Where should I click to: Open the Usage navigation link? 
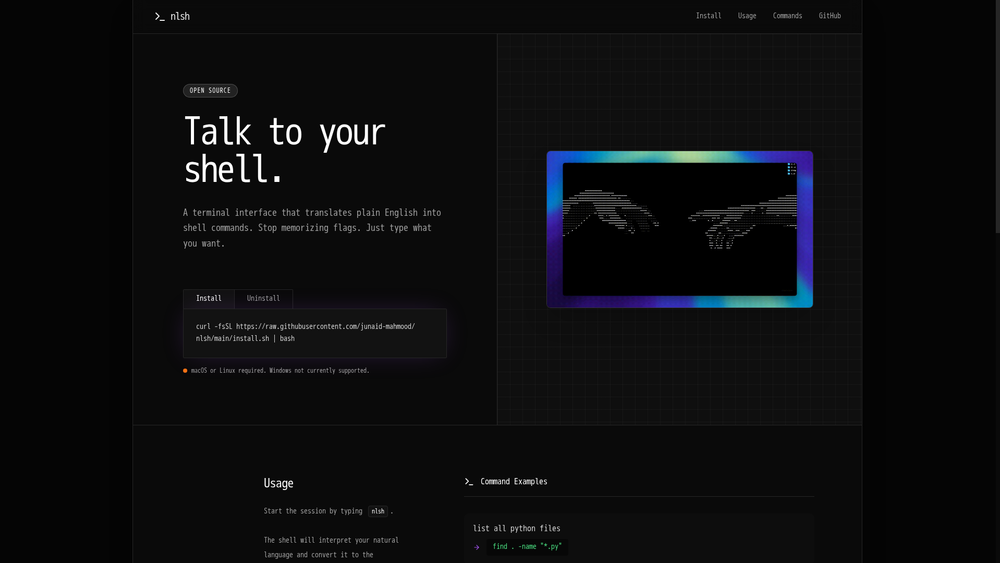747,16
